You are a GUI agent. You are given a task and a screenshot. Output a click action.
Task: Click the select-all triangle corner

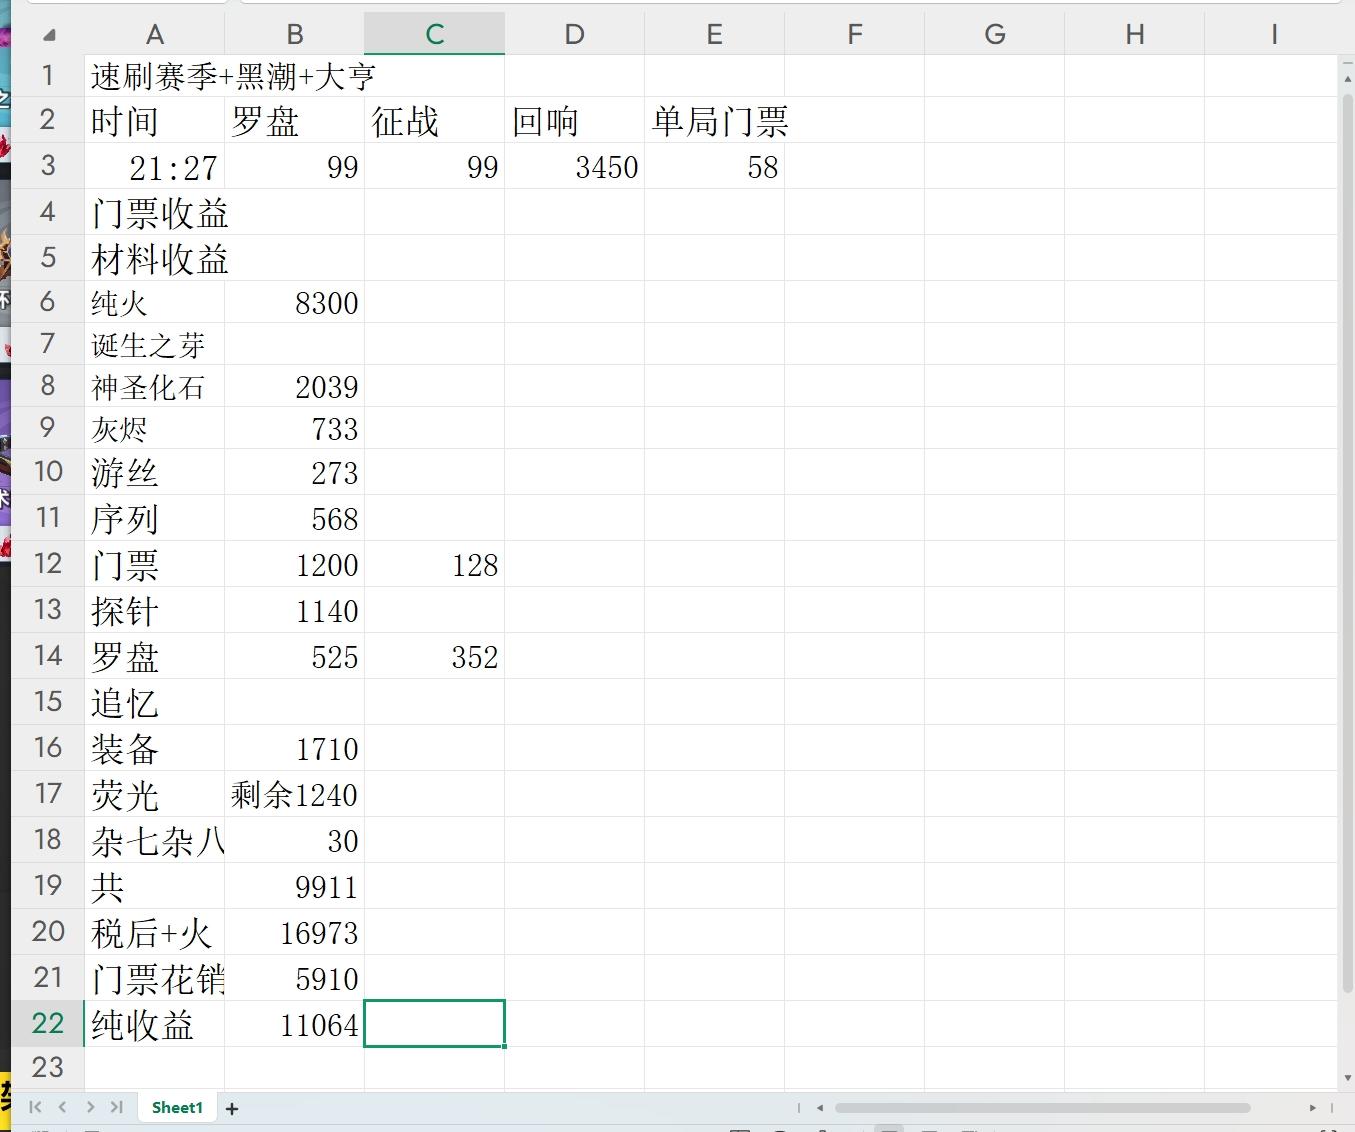[49, 36]
